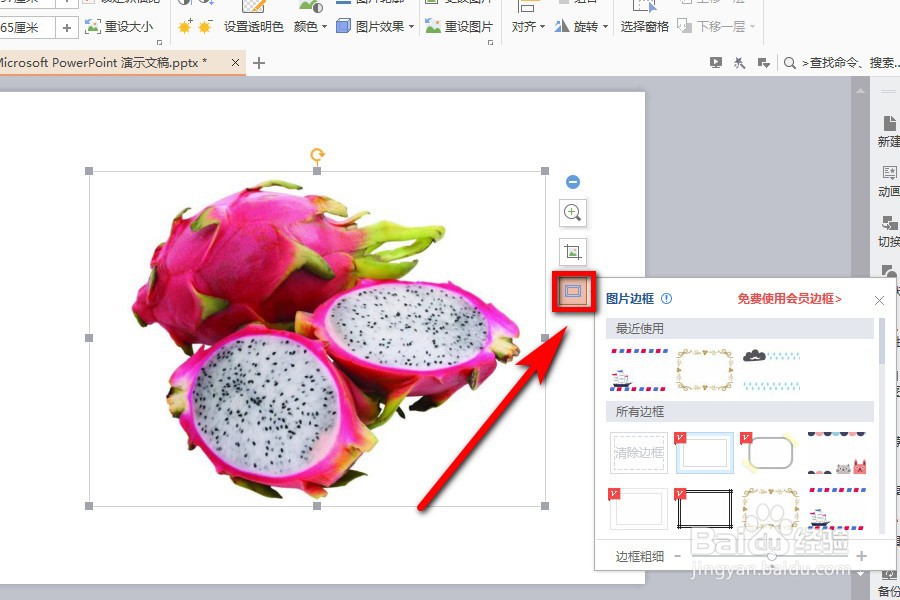
Task: Increase brightness with the sun plus icon
Action: click(x=185, y=26)
